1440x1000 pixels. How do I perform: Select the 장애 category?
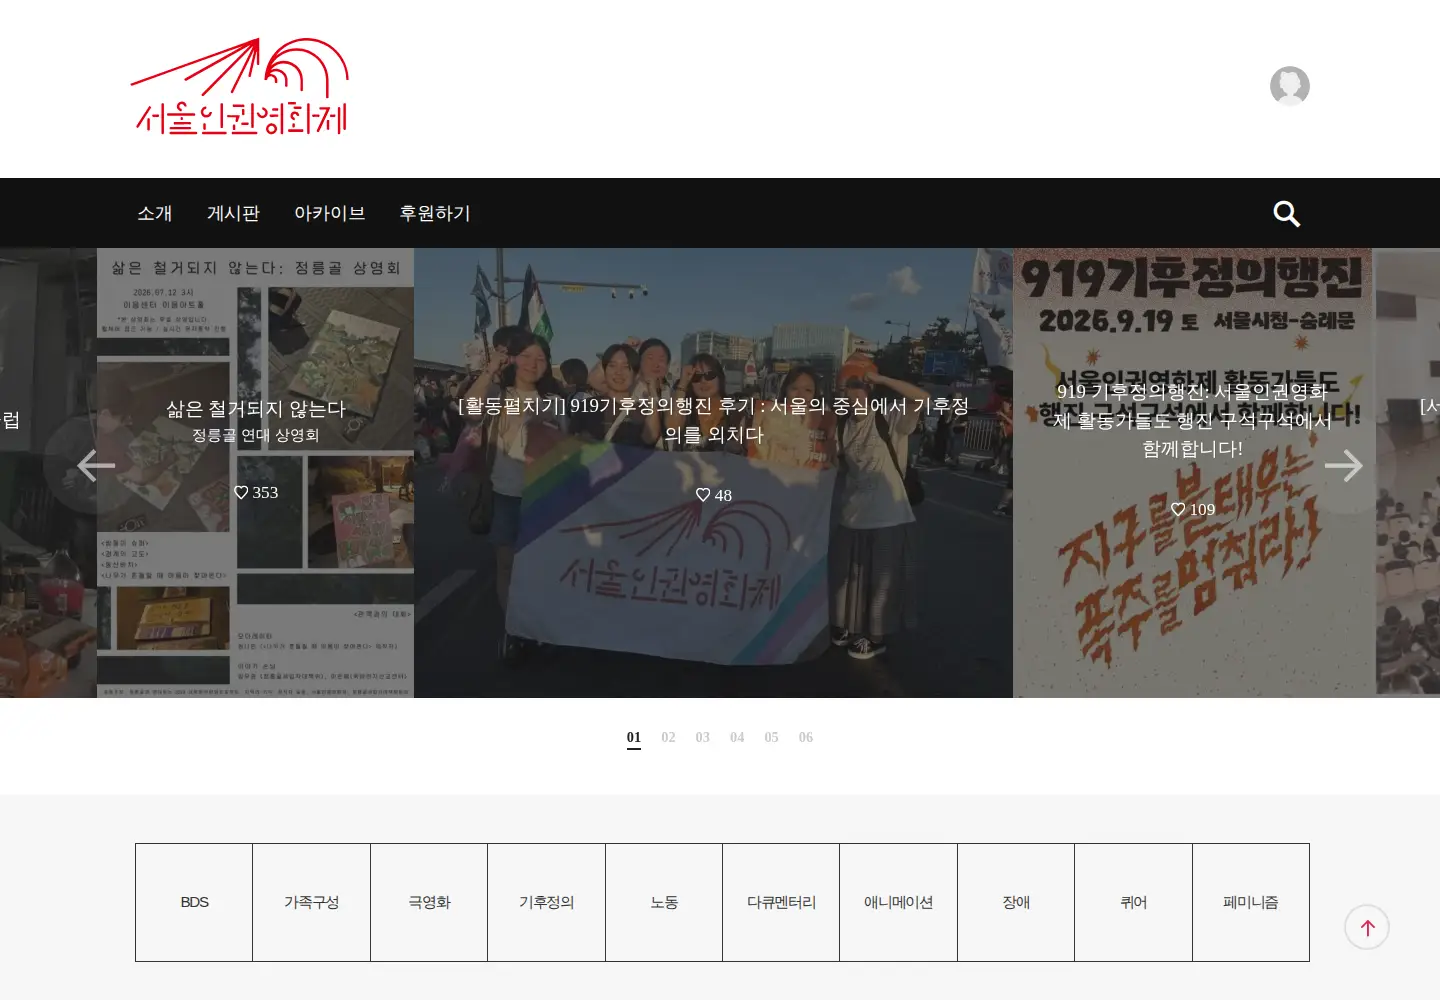[1016, 902]
